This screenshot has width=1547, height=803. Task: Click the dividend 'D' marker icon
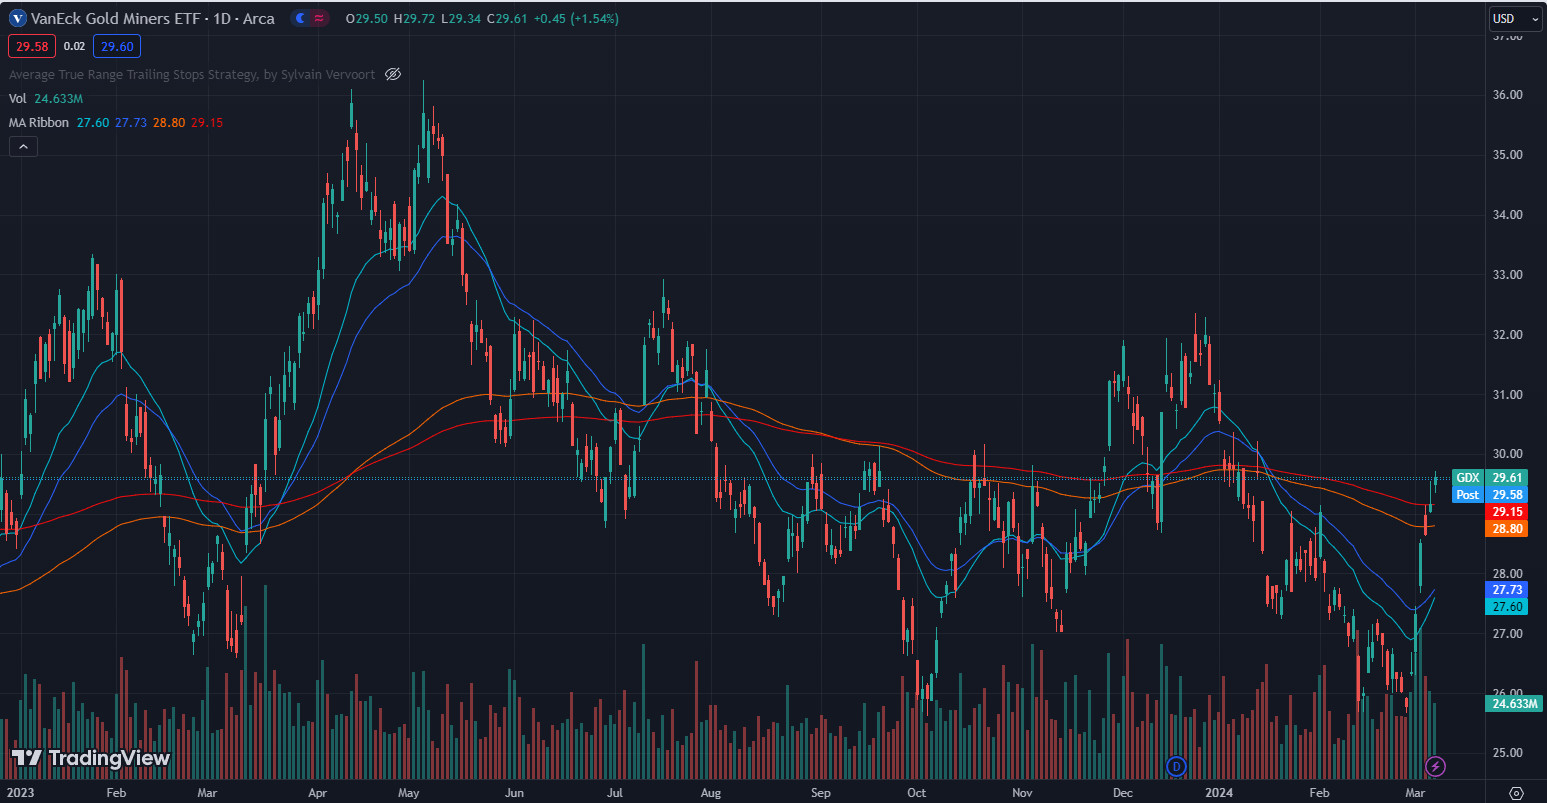coord(1177,766)
